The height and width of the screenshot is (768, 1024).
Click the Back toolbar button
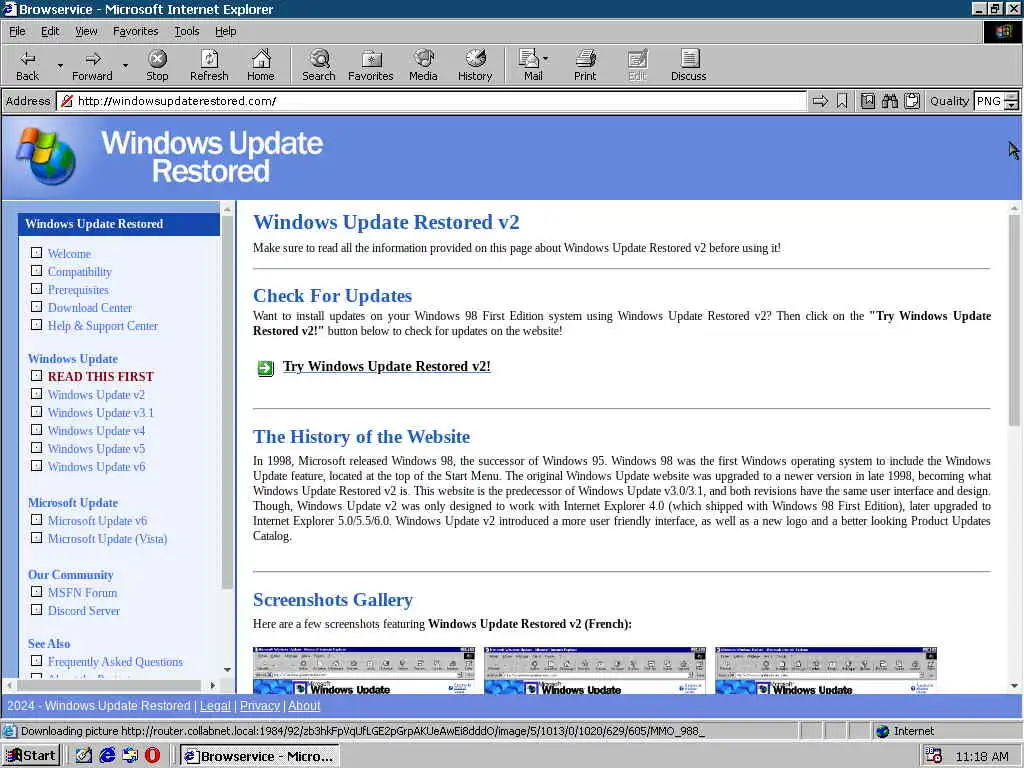pos(27,65)
